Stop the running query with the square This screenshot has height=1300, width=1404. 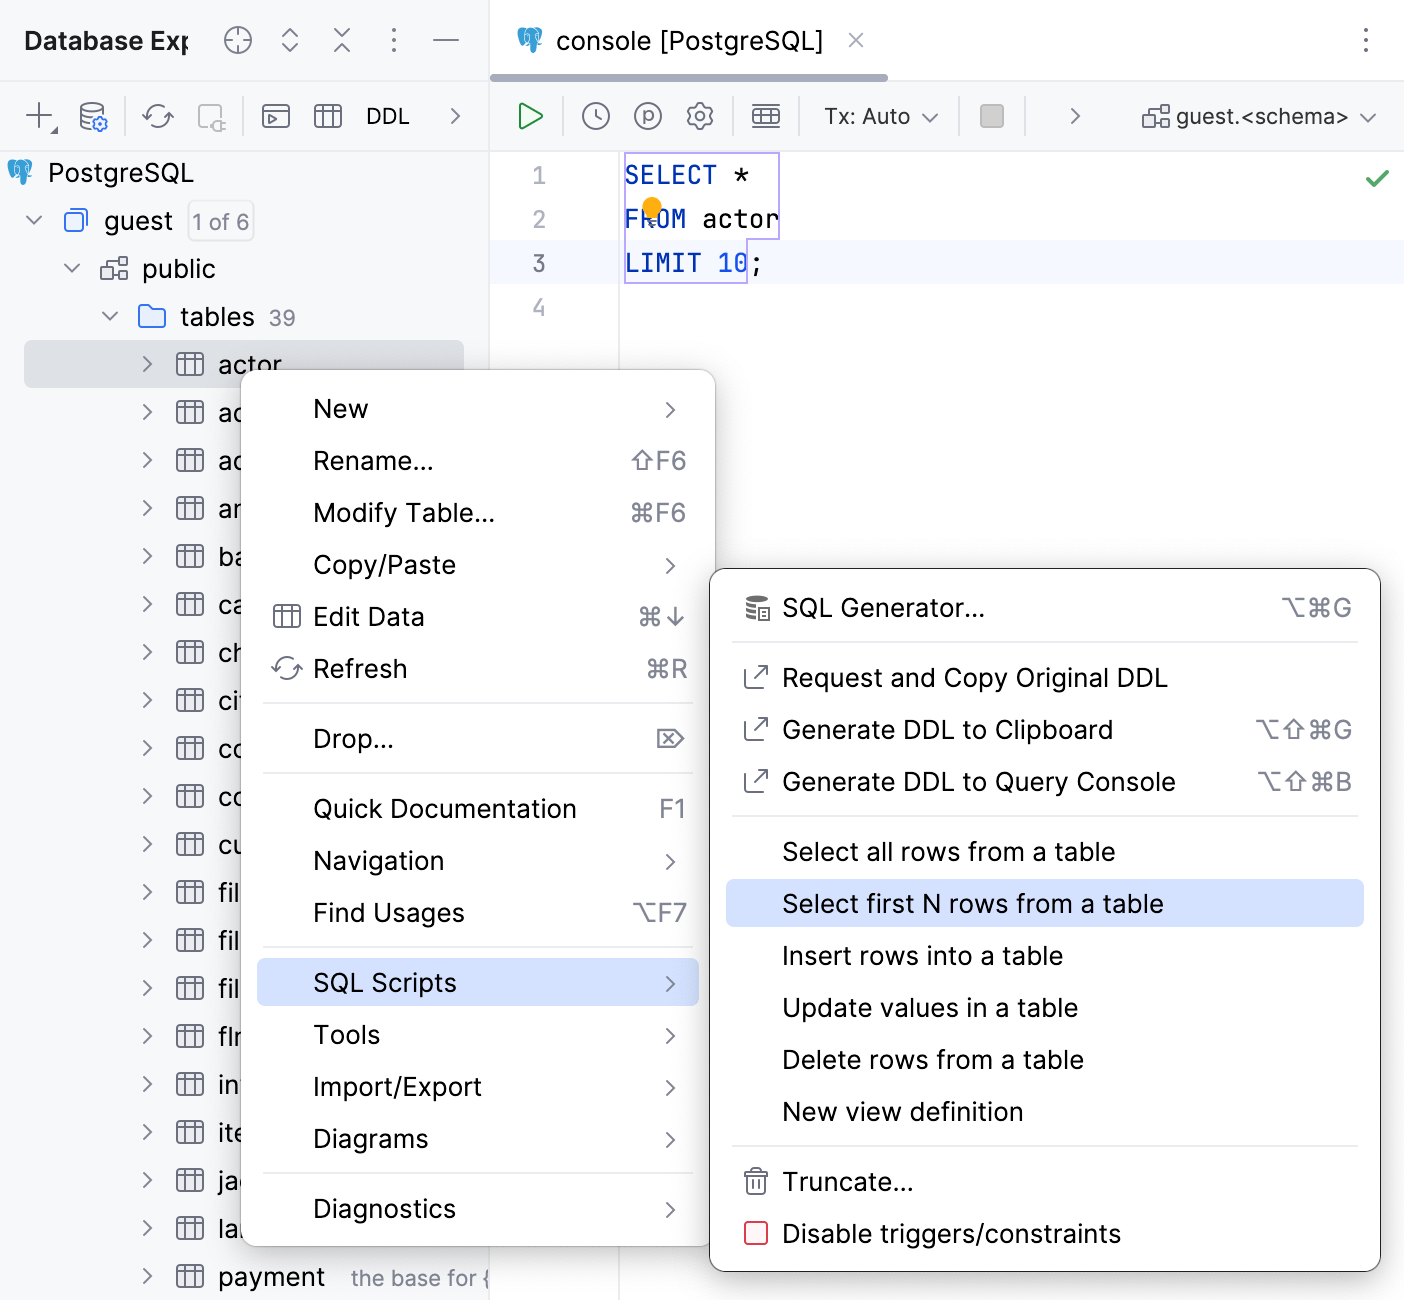(x=991, y=116)
